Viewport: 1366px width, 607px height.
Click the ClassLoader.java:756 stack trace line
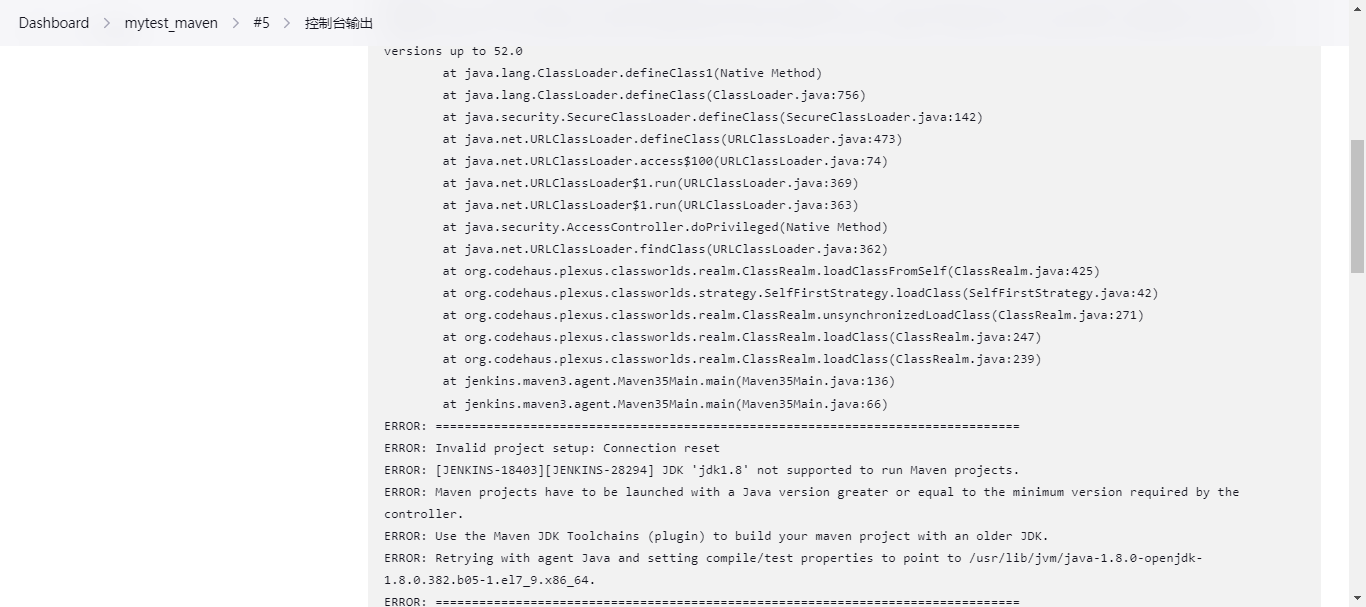coord(654,96)
